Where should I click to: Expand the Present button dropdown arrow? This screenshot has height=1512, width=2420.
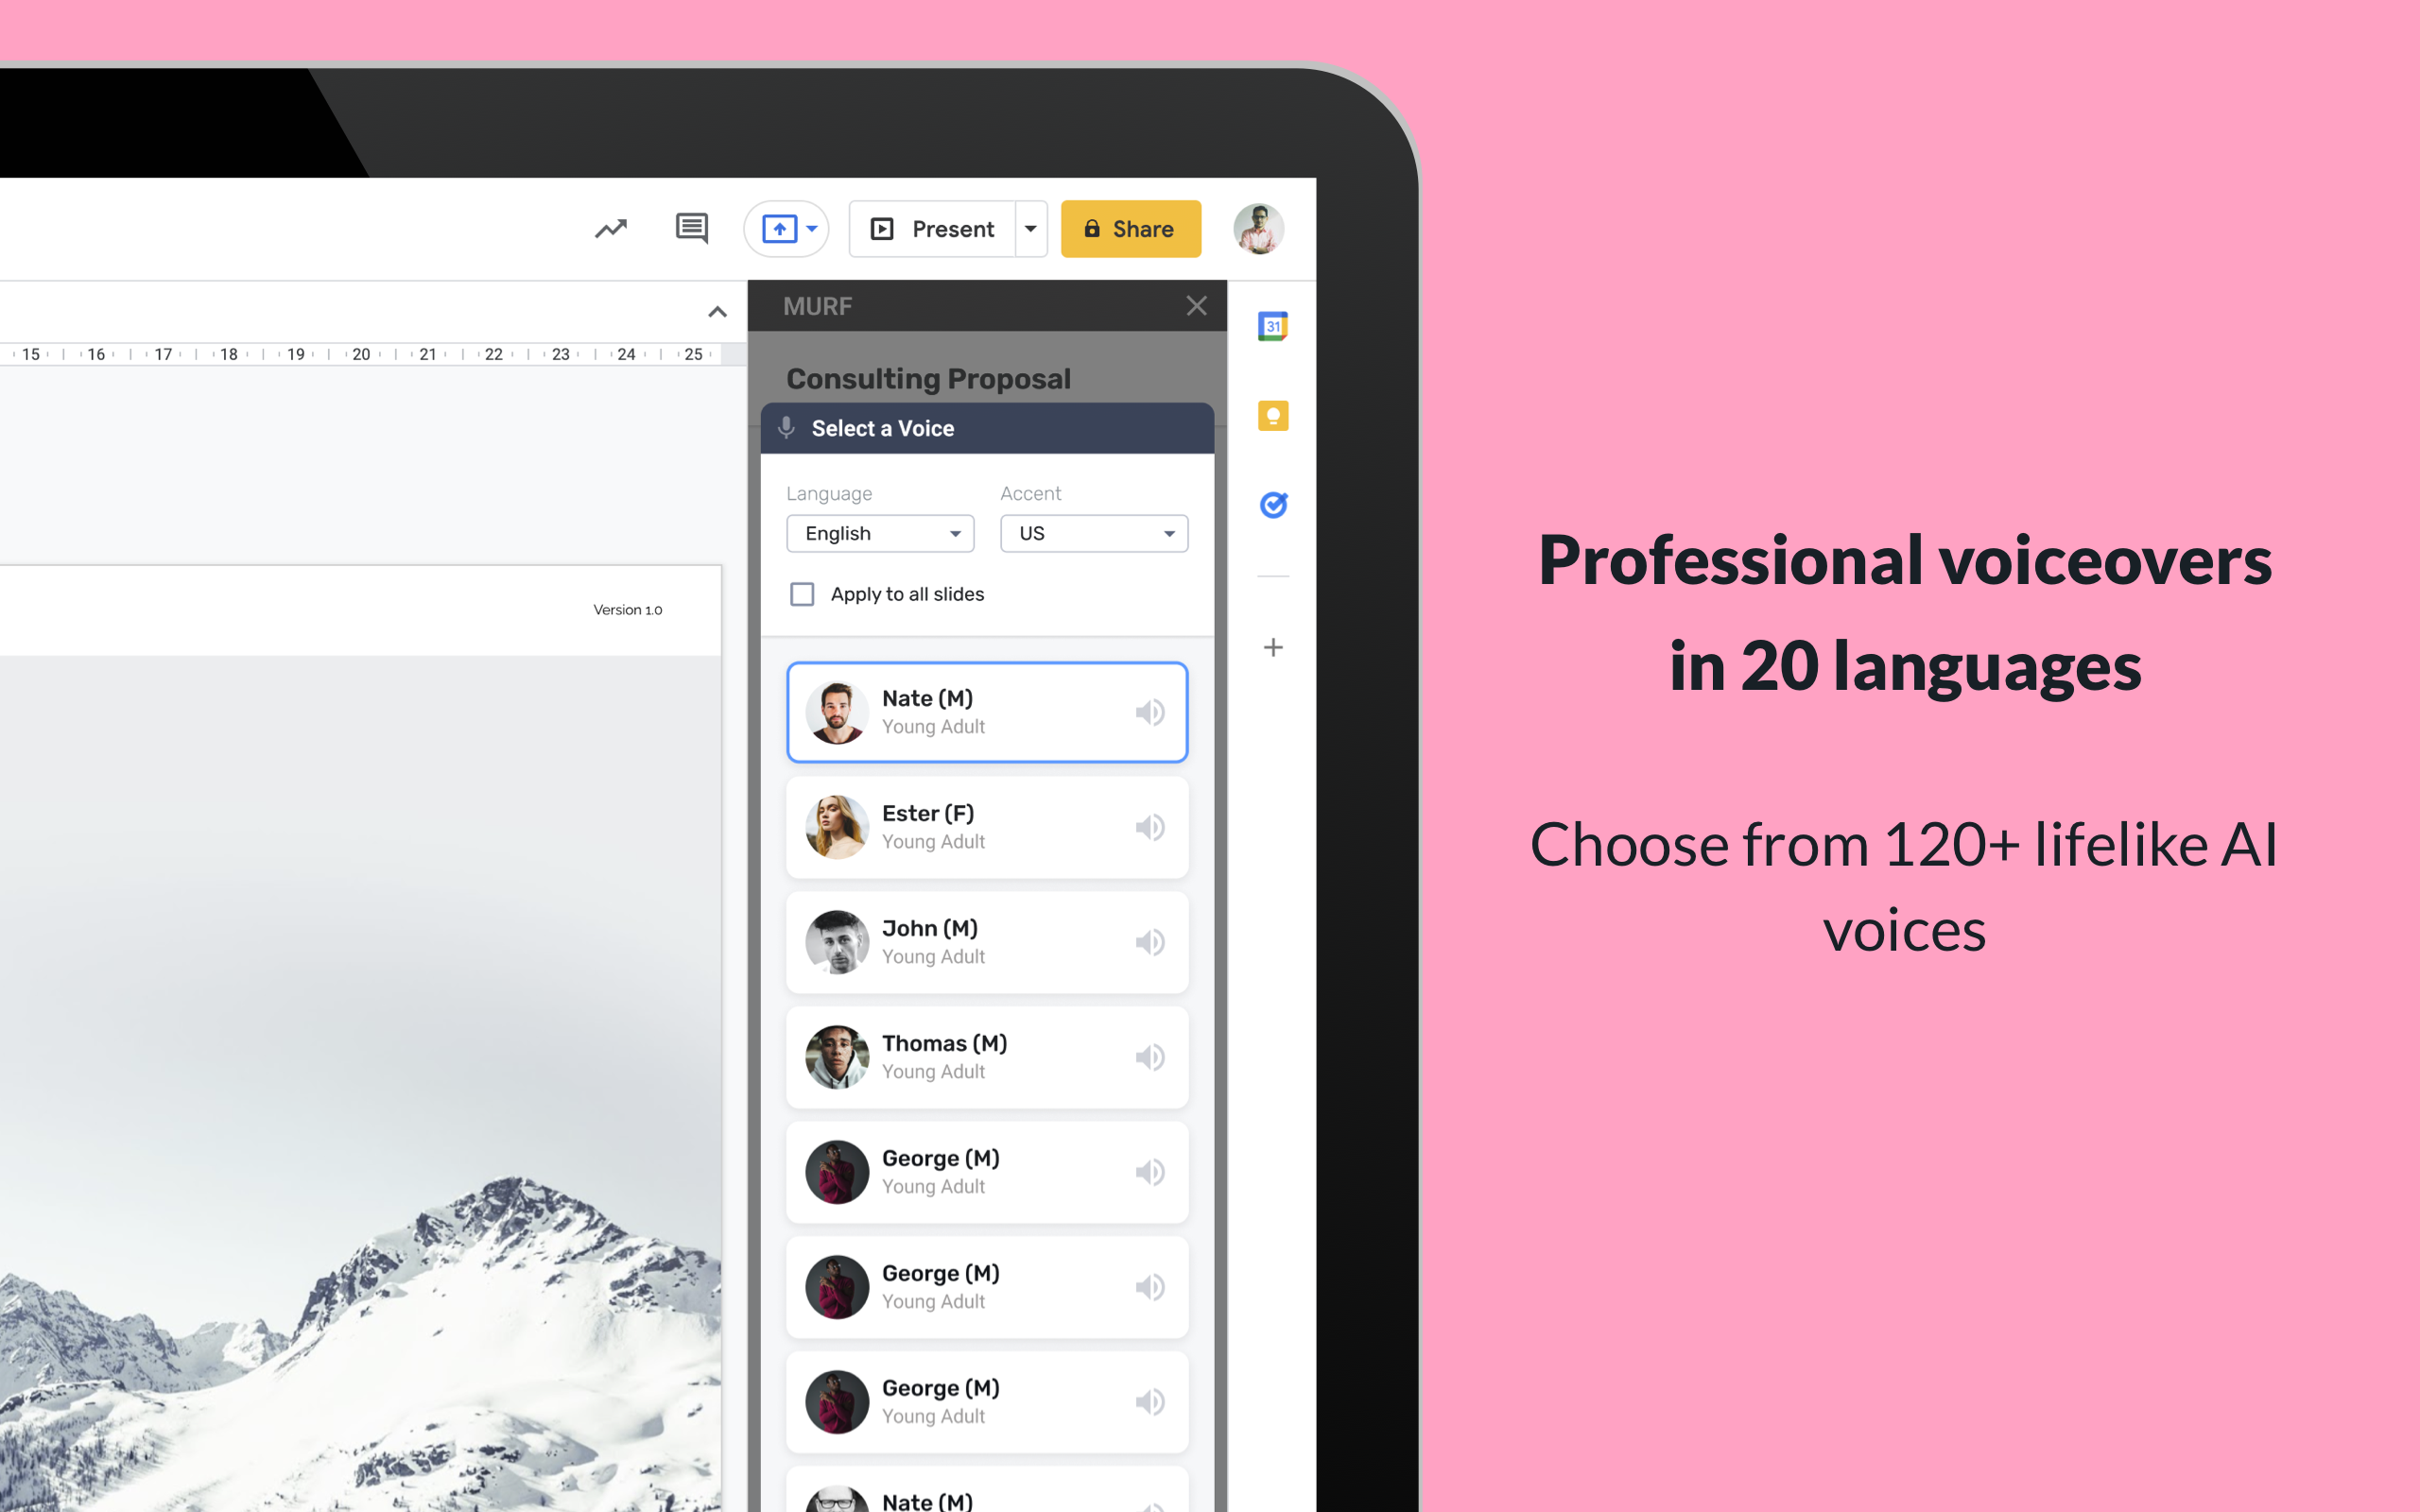point(1029,228)
